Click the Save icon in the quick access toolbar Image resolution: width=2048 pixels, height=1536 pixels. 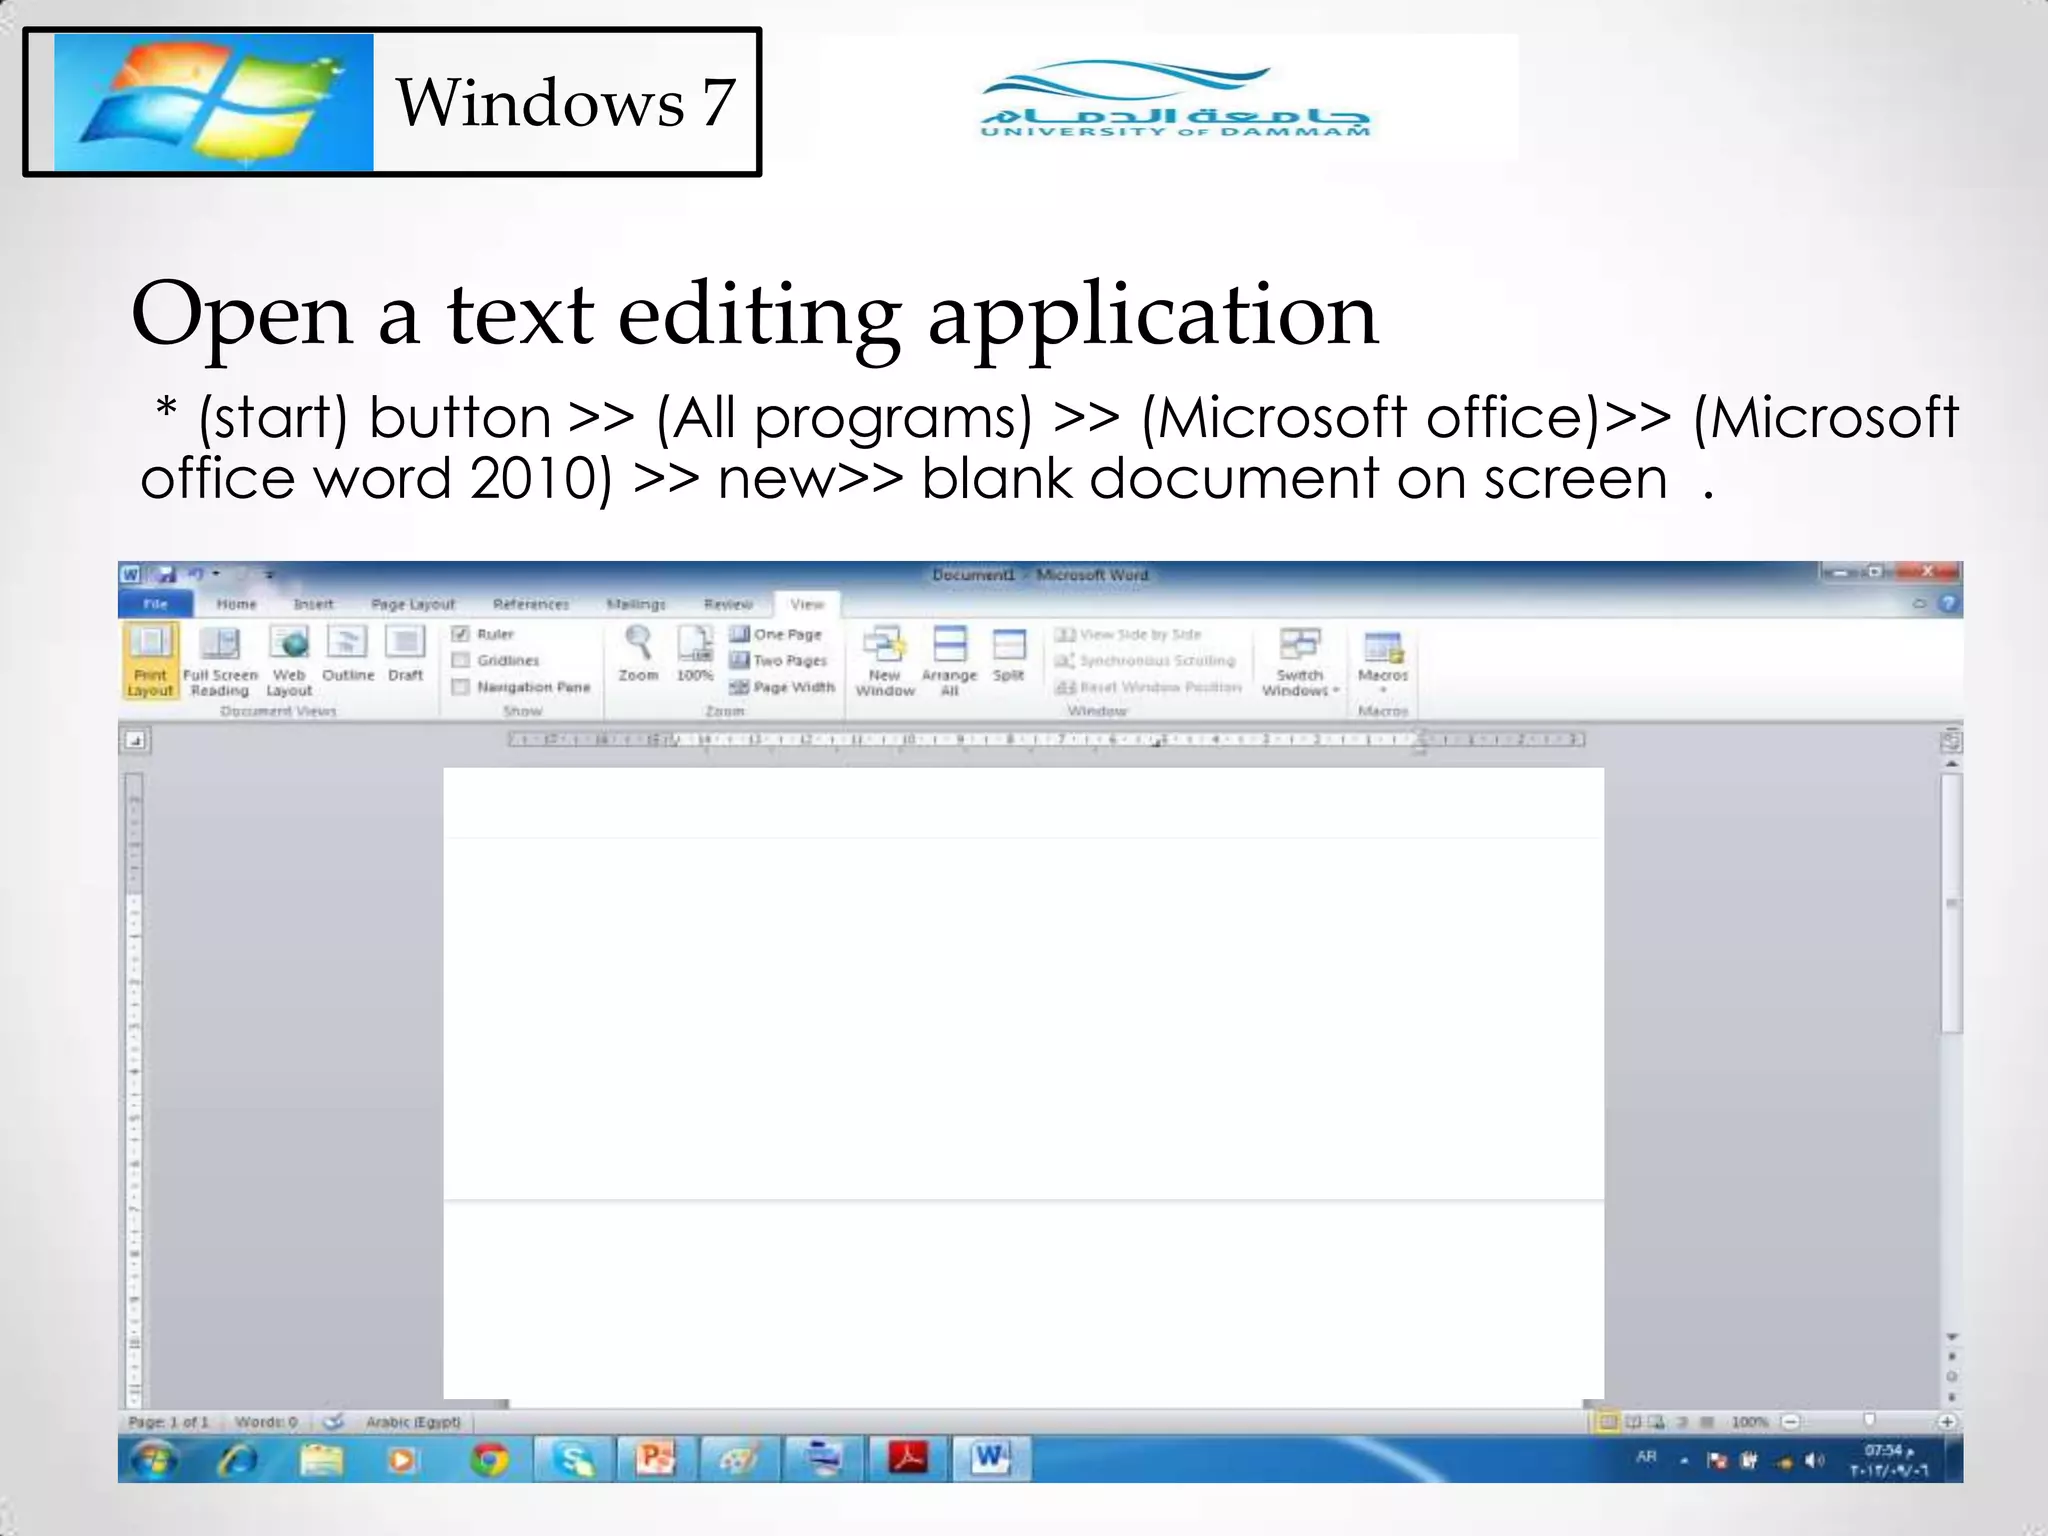point(166,574)
